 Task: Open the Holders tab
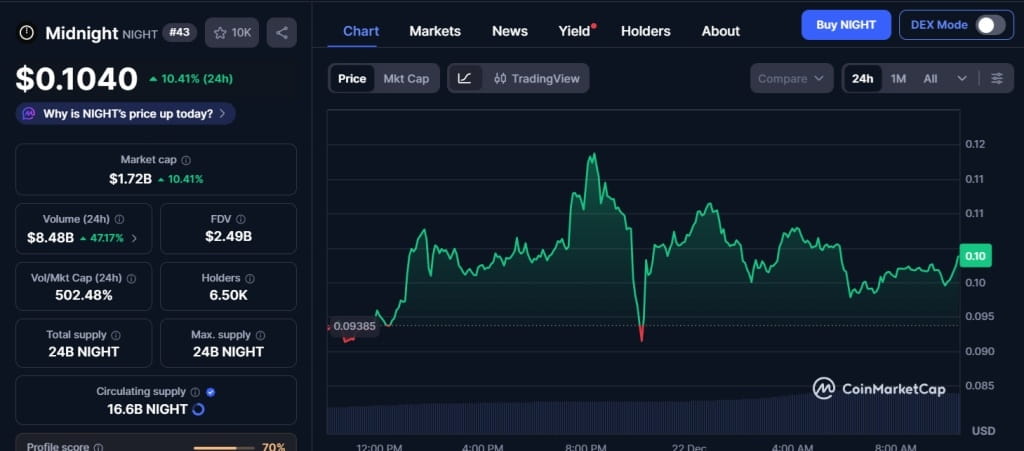tap(645, 31)
